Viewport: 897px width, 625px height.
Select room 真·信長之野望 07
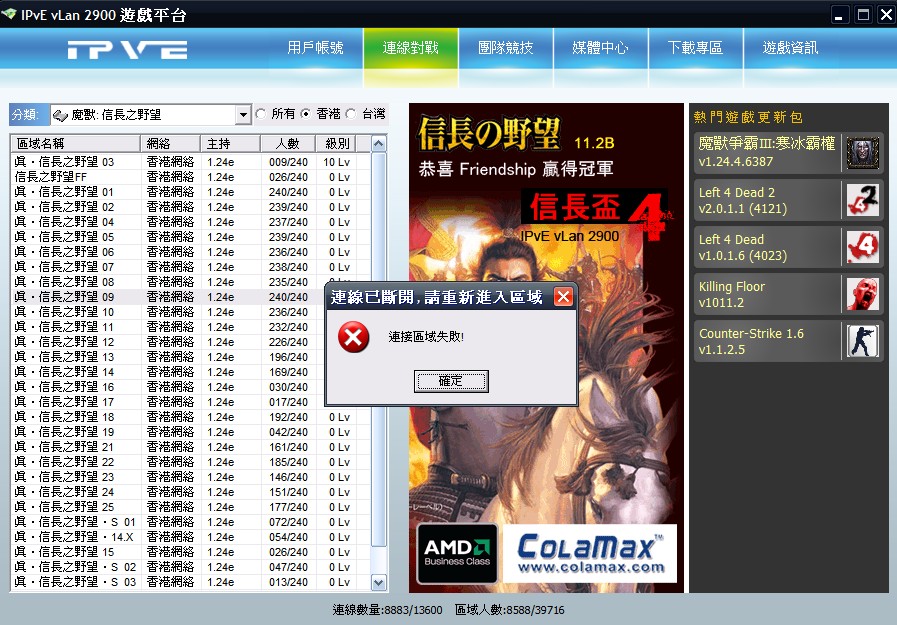(191, 266)
